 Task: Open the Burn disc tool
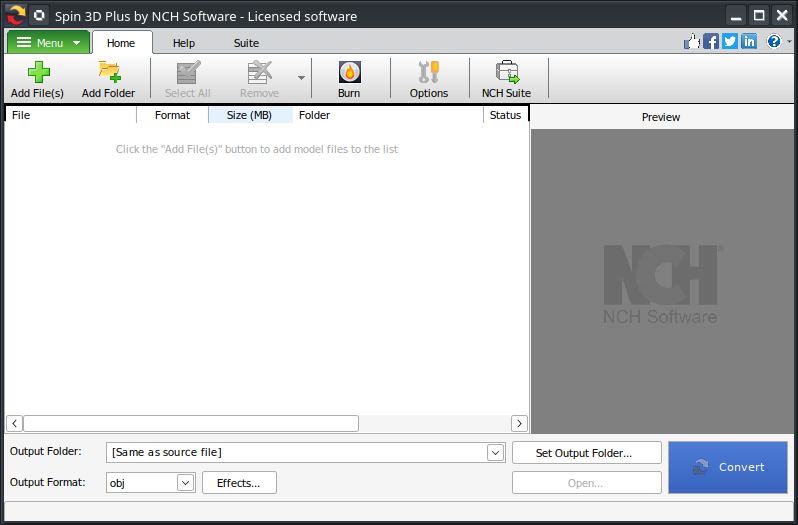(349, 79)
